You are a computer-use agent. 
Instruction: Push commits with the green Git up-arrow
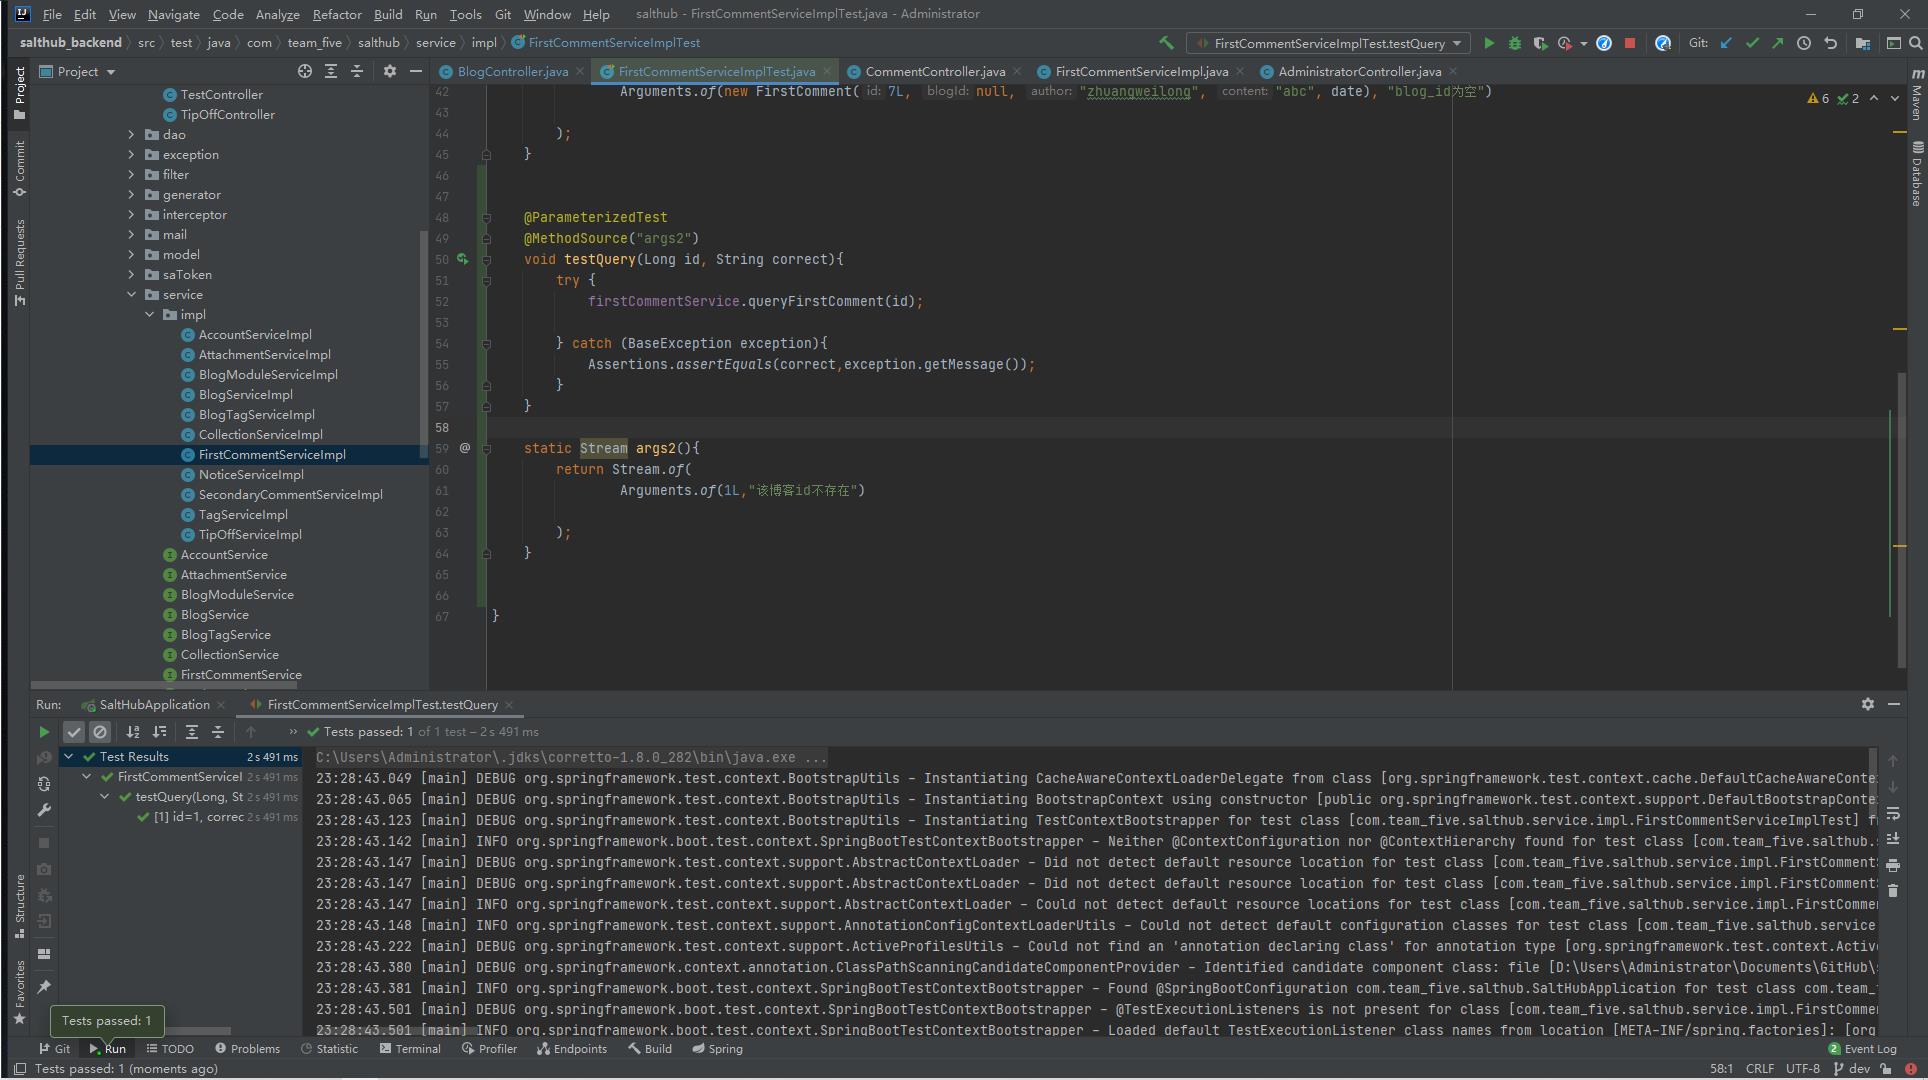point(1777,43)
